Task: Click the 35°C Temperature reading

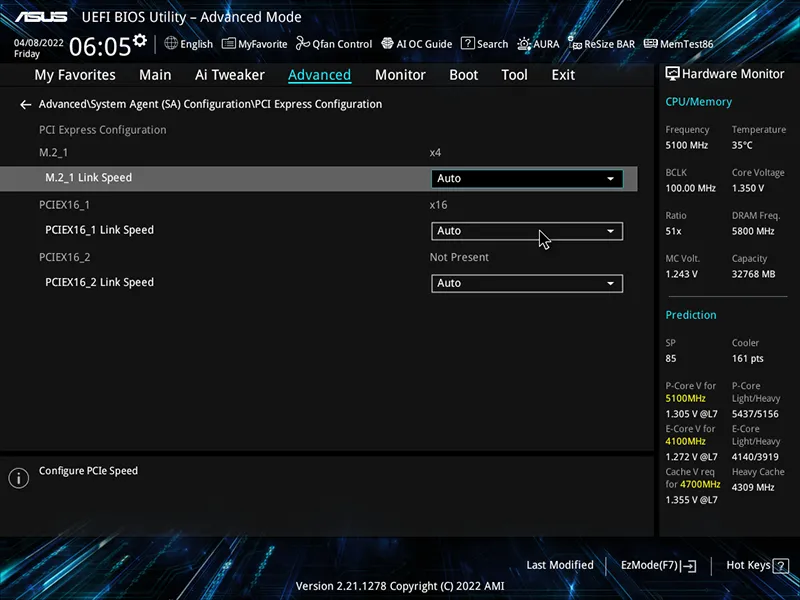Action: point(742,145)
